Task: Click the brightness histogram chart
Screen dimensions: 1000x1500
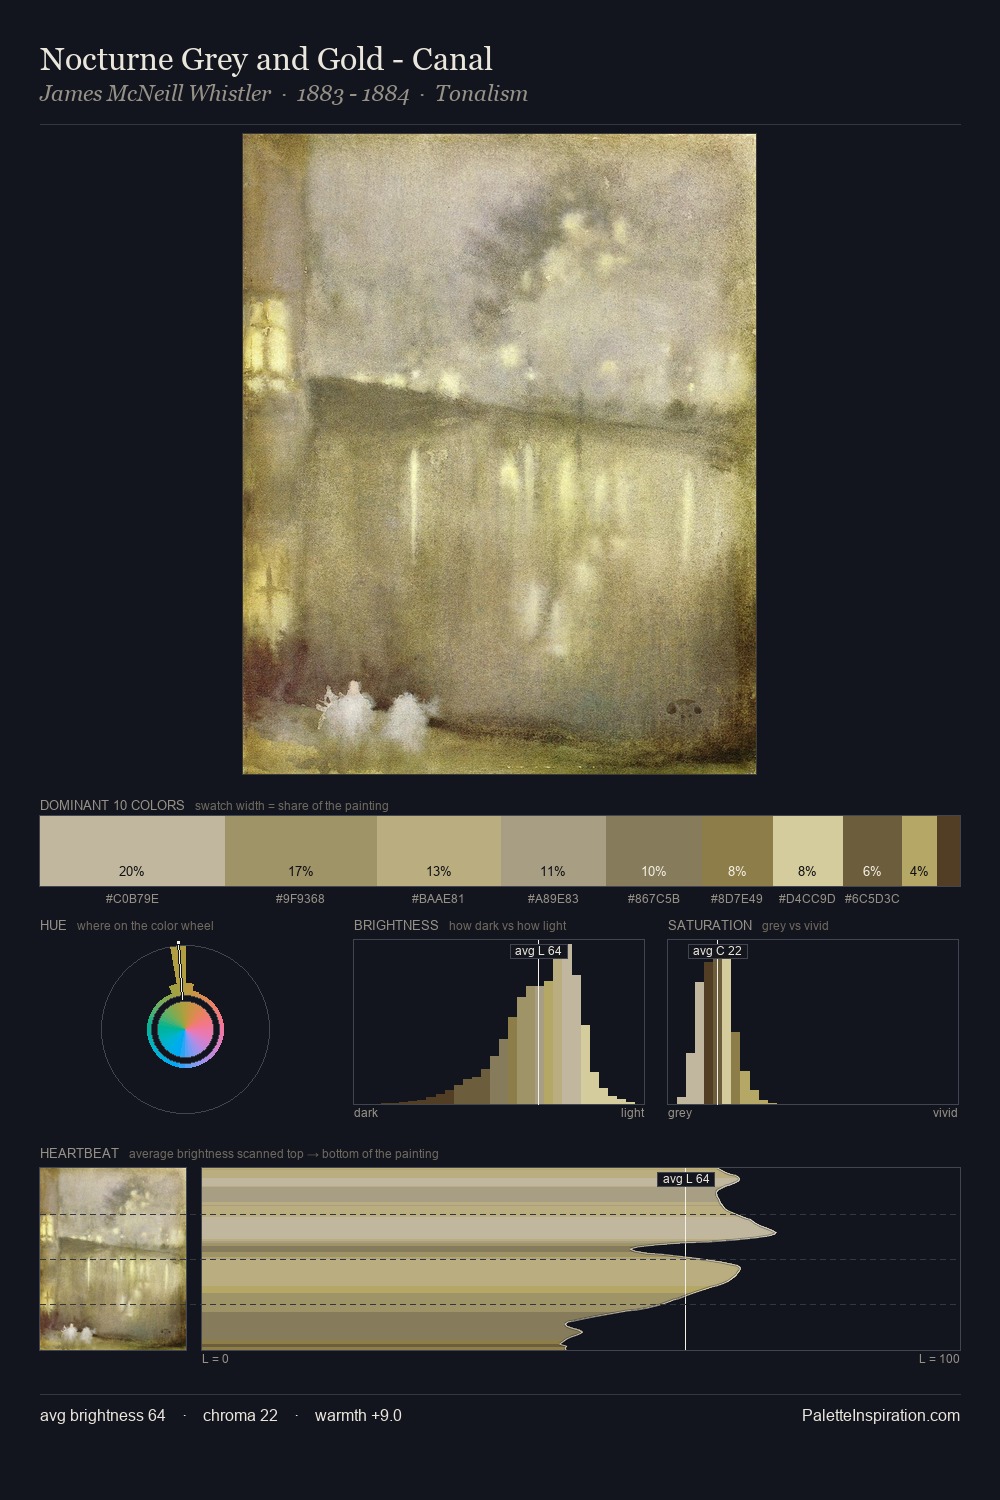Action: 499,1022
